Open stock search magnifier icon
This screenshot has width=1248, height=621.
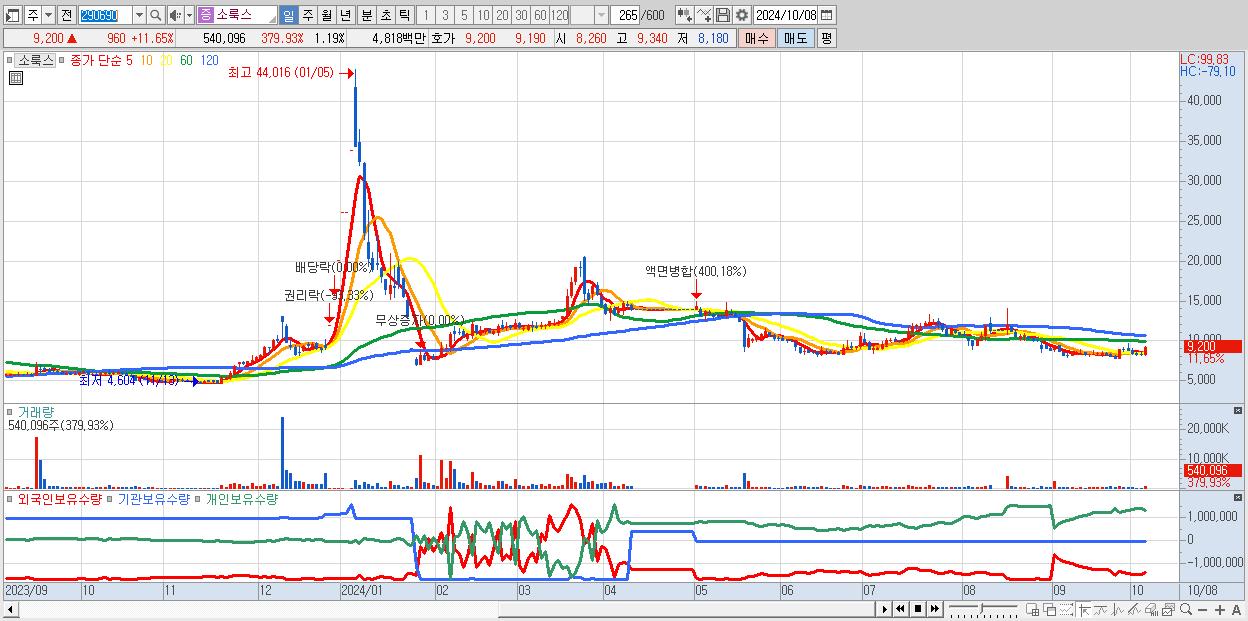click(x=156, y=15)
